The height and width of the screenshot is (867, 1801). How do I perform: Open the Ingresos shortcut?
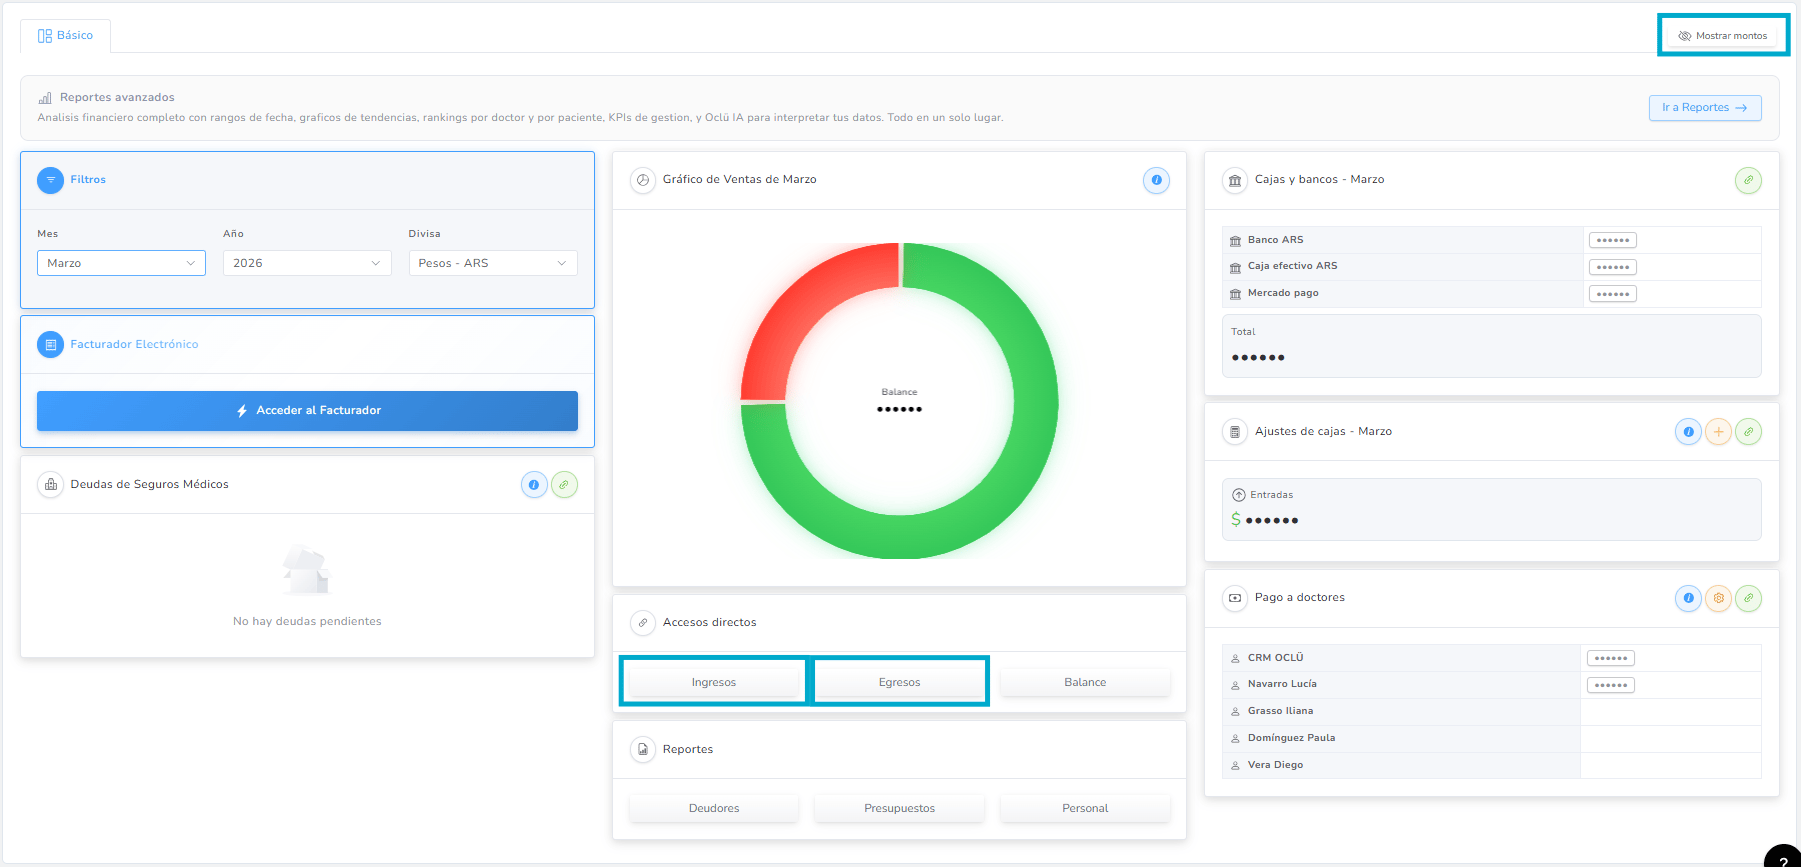pyautogui.click(x=714, y=682)
